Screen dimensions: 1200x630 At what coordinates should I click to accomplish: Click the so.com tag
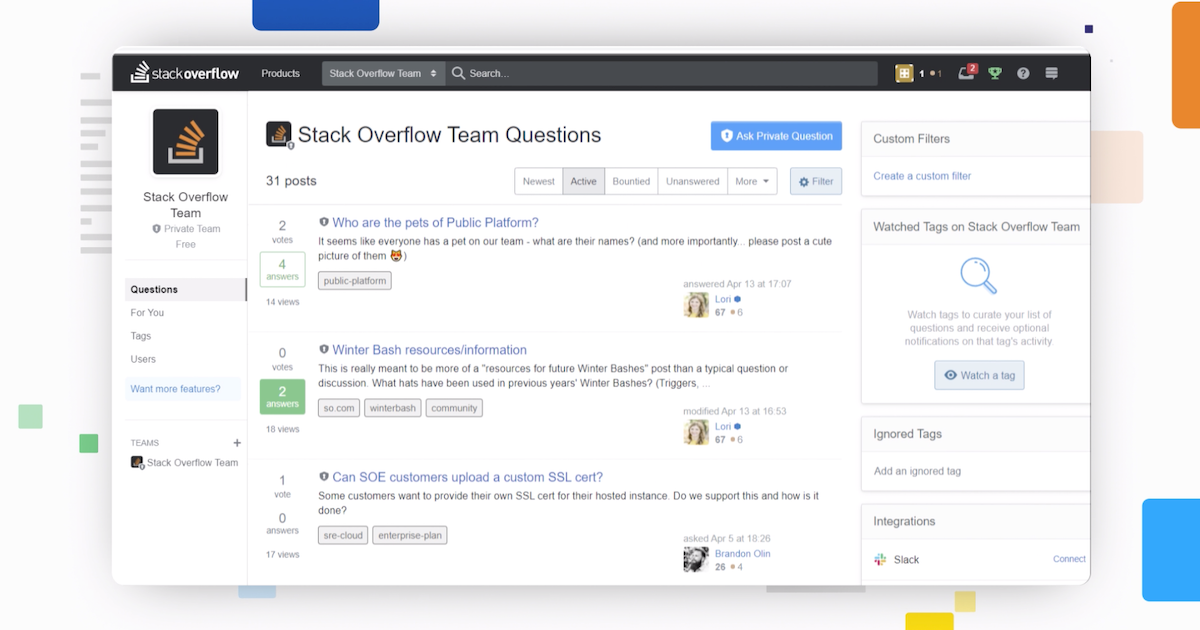339,408
